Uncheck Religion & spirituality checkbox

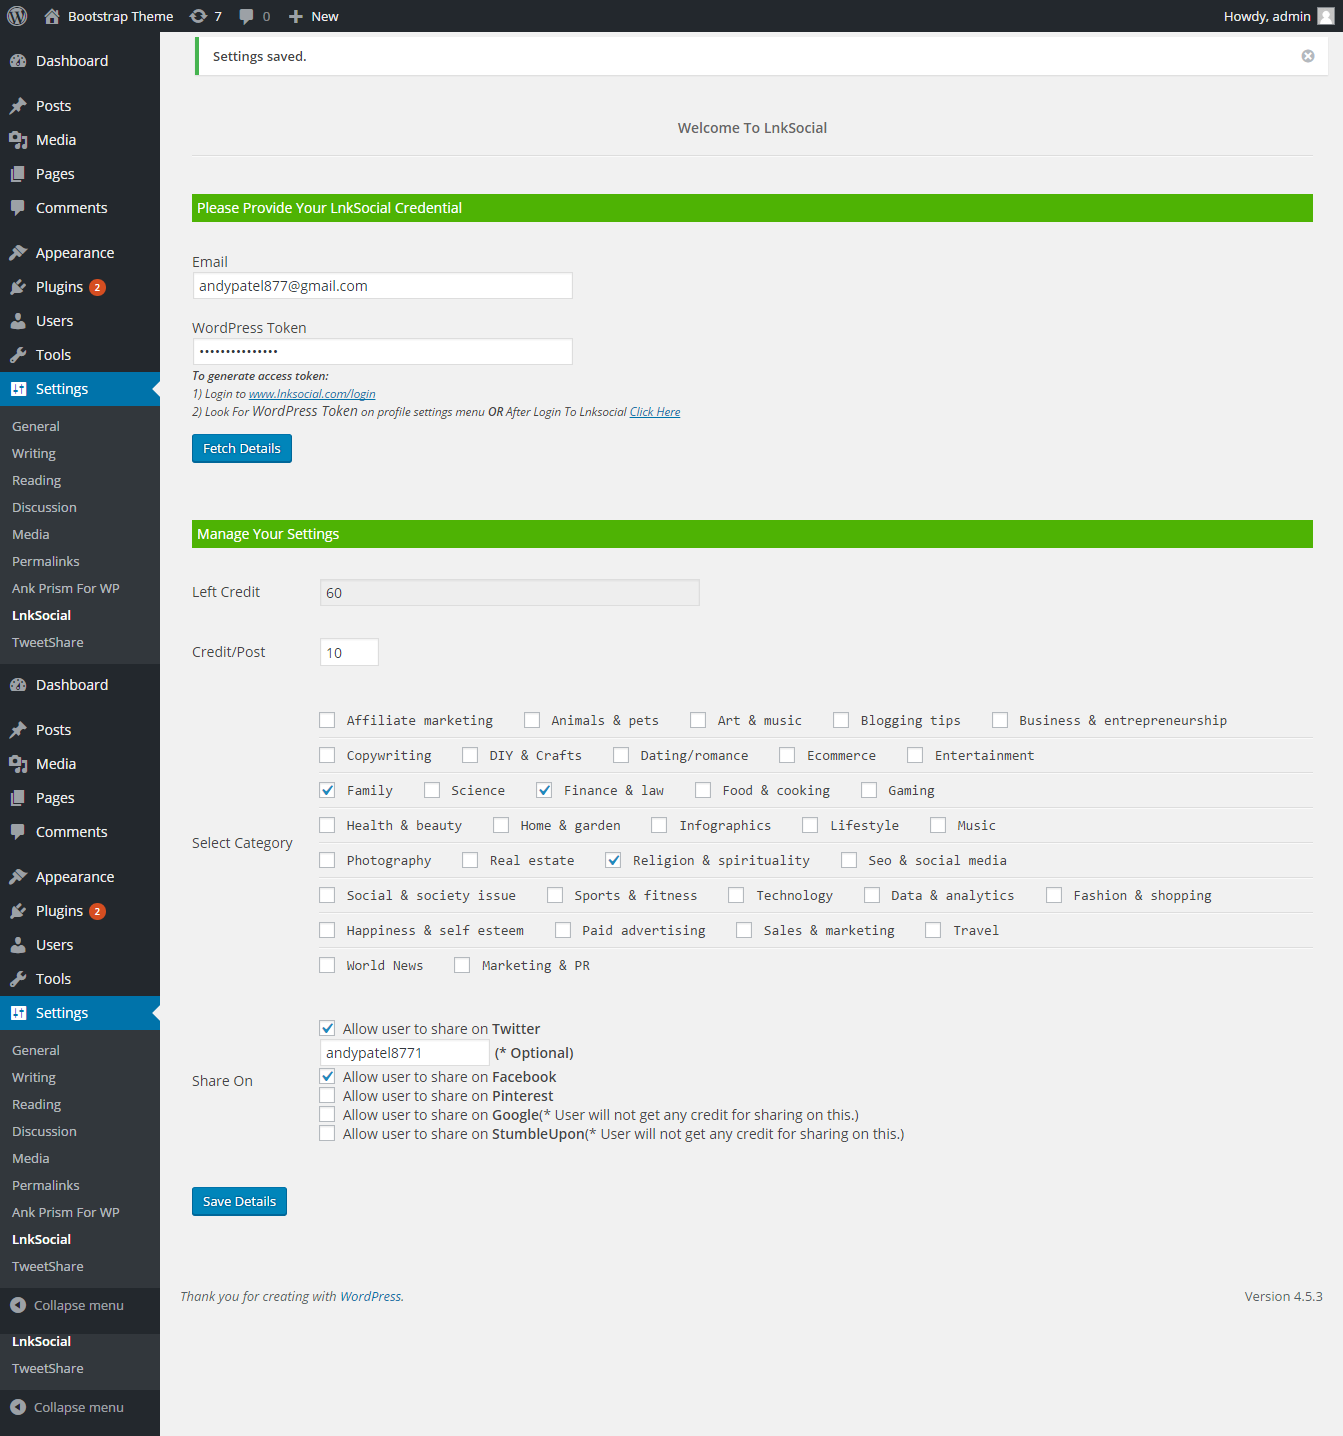[613, 860]
